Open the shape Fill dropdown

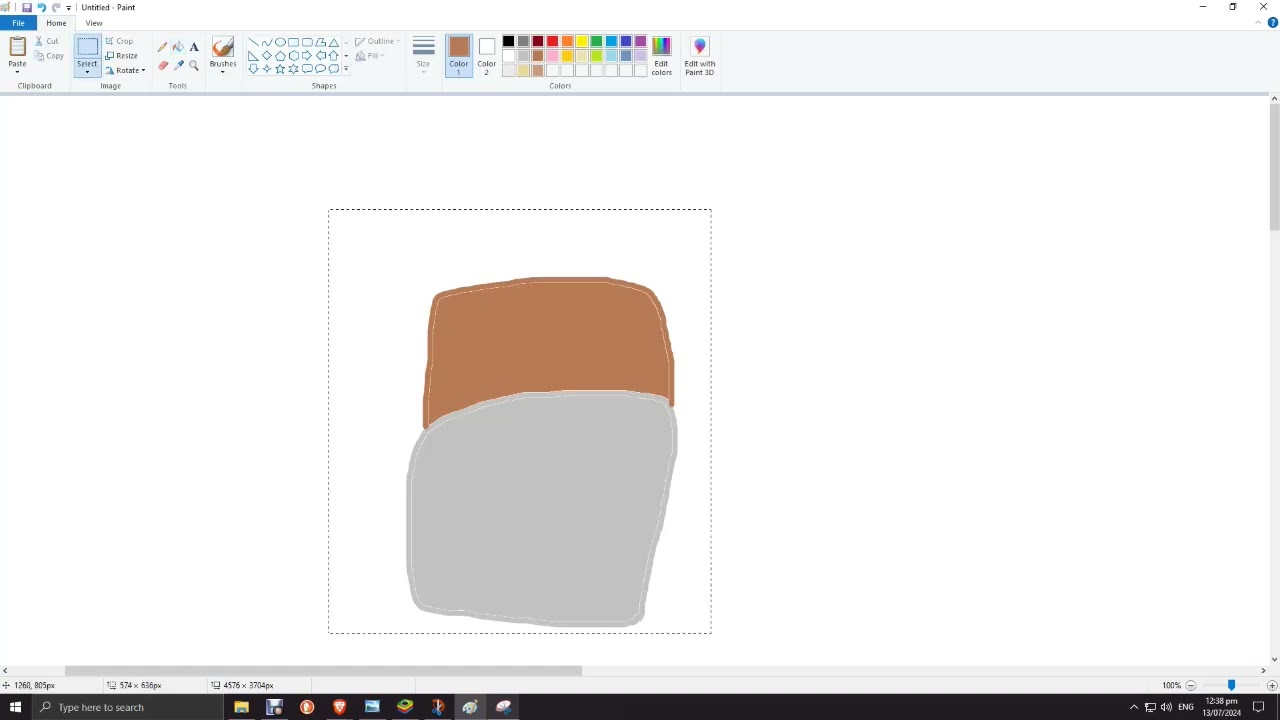point(370,56)
